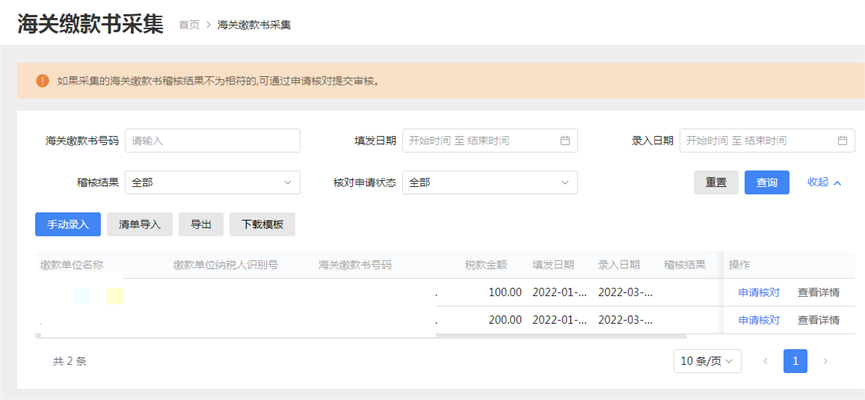Focus the 海关缴款书号码 input field
865x400 pixels.
click(212, 141)
